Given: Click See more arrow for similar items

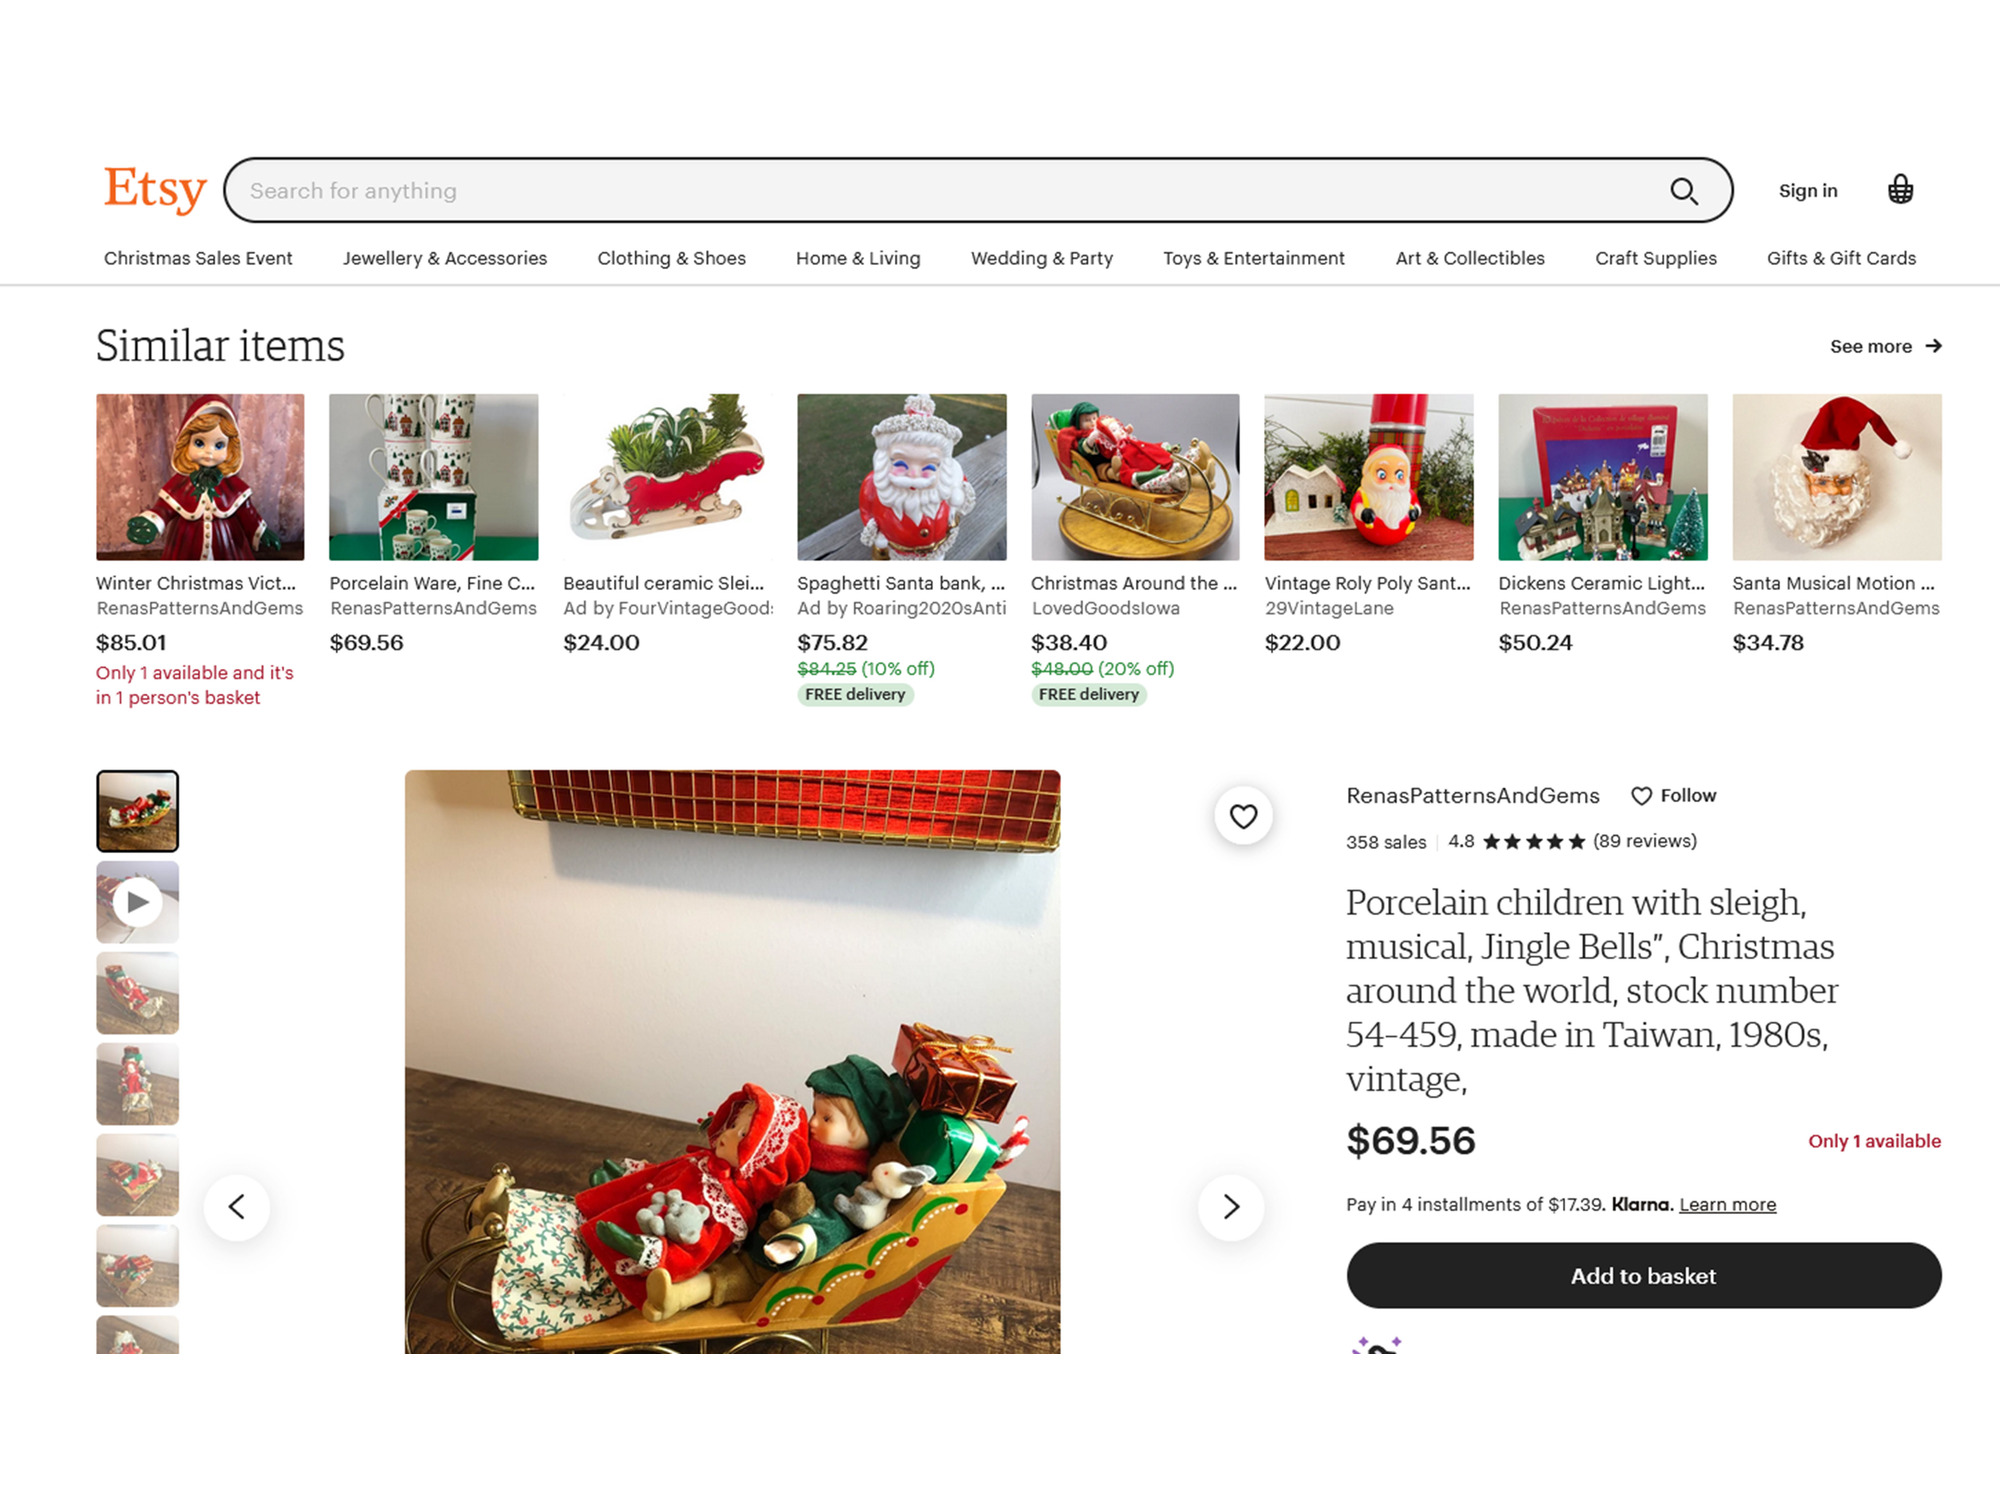Looking at the screenshot, I should 1885,346.
